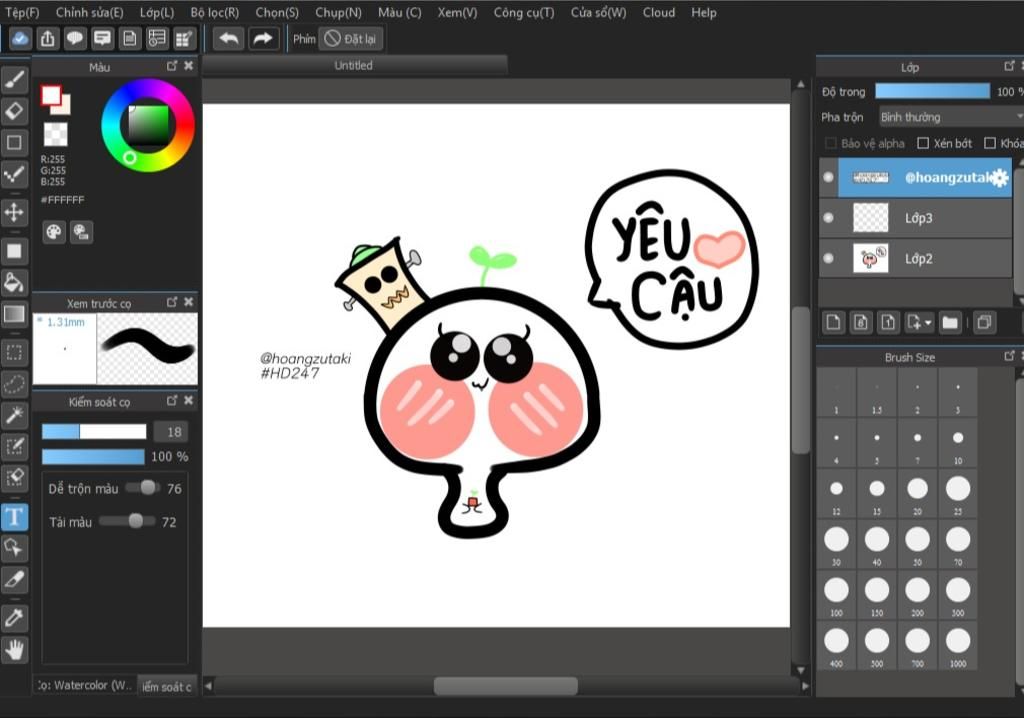Select the Lớp3 layer row
This screenshot has width=1024, height=718.
click(x=915, y=218)
